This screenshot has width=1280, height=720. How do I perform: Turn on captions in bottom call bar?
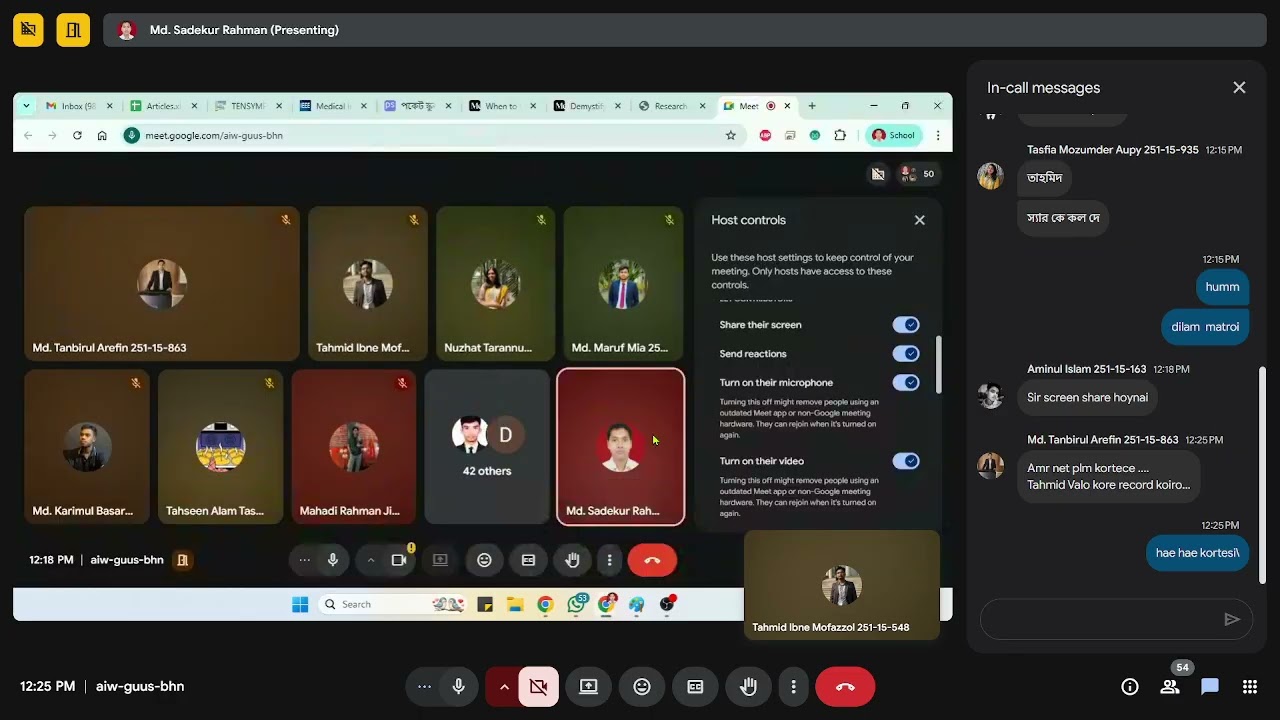(x=695, y=687)
